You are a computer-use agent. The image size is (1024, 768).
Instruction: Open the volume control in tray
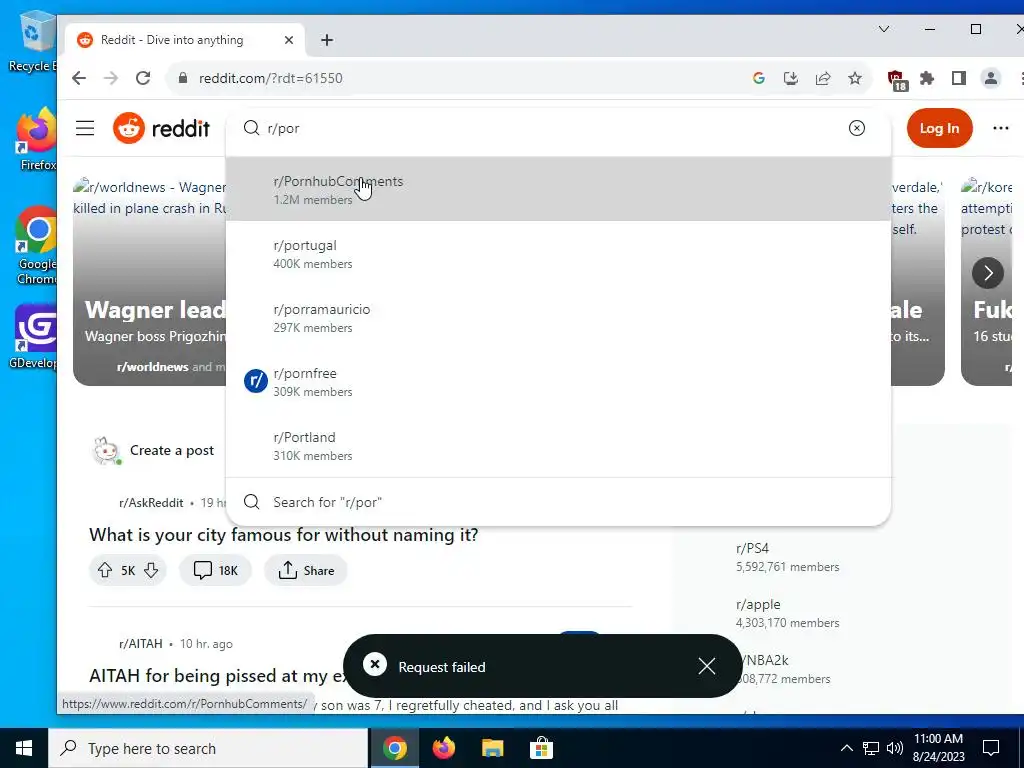895,748
